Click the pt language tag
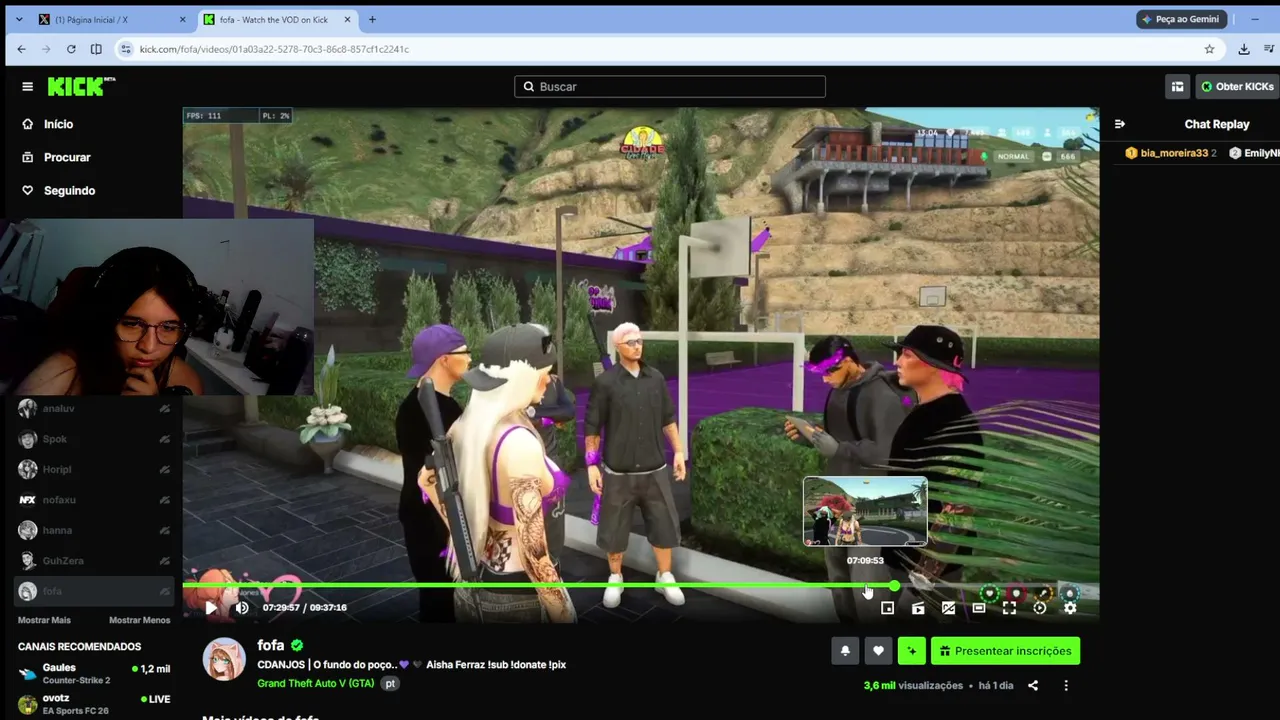Viewport: 1280px width, 720px height. 391,684
